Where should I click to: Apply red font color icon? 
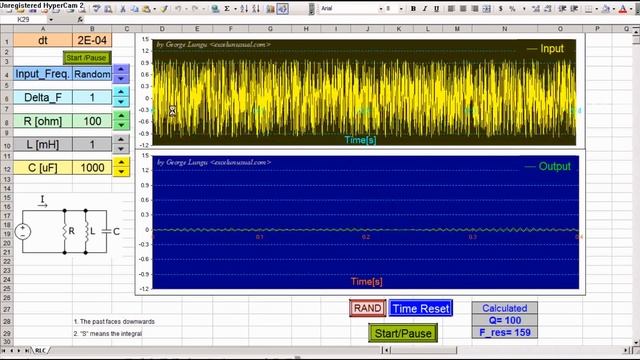(x=623, y=8)
